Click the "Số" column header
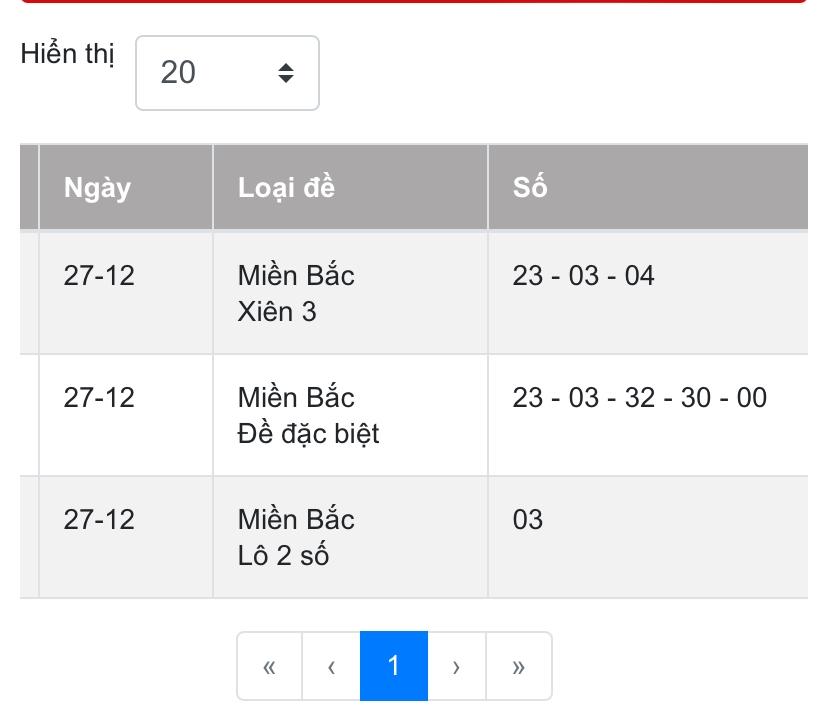The image size is (828, 722). coord(530,188)
